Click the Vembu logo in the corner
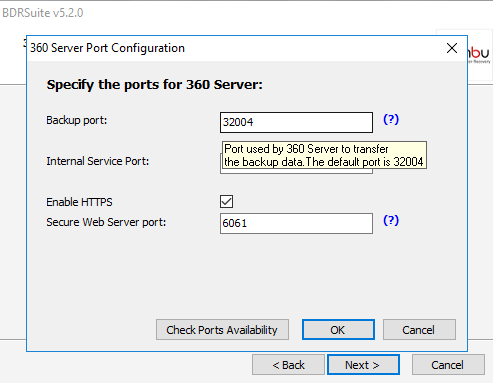 tap(479, 55)
